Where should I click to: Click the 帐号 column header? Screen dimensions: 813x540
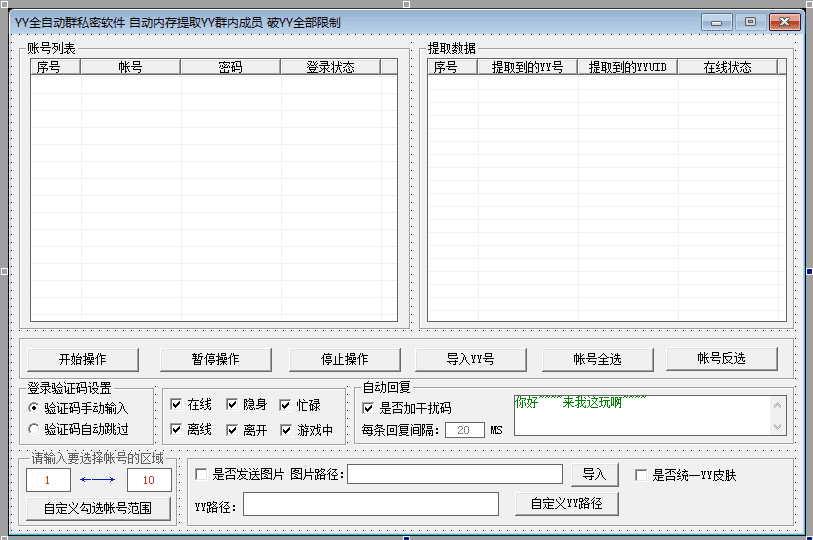[x=131, y=67]
